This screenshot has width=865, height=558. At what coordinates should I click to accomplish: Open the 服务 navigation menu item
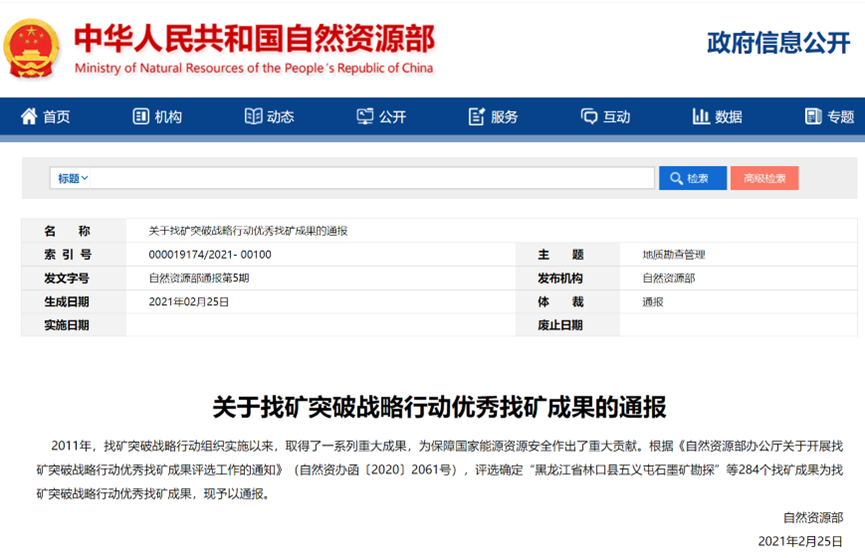click(x=504, y=117)
